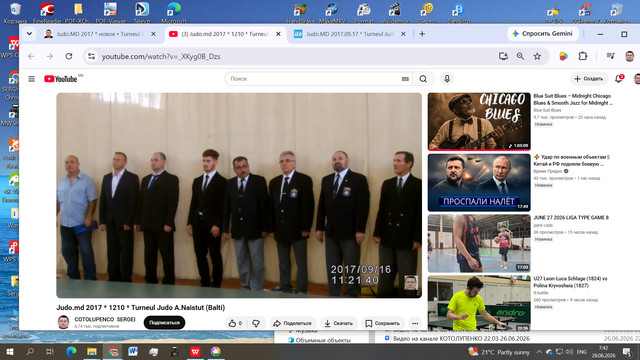Open the table tennis U27 Leon-Luca Schlage thumbnail

click(479, 303)
